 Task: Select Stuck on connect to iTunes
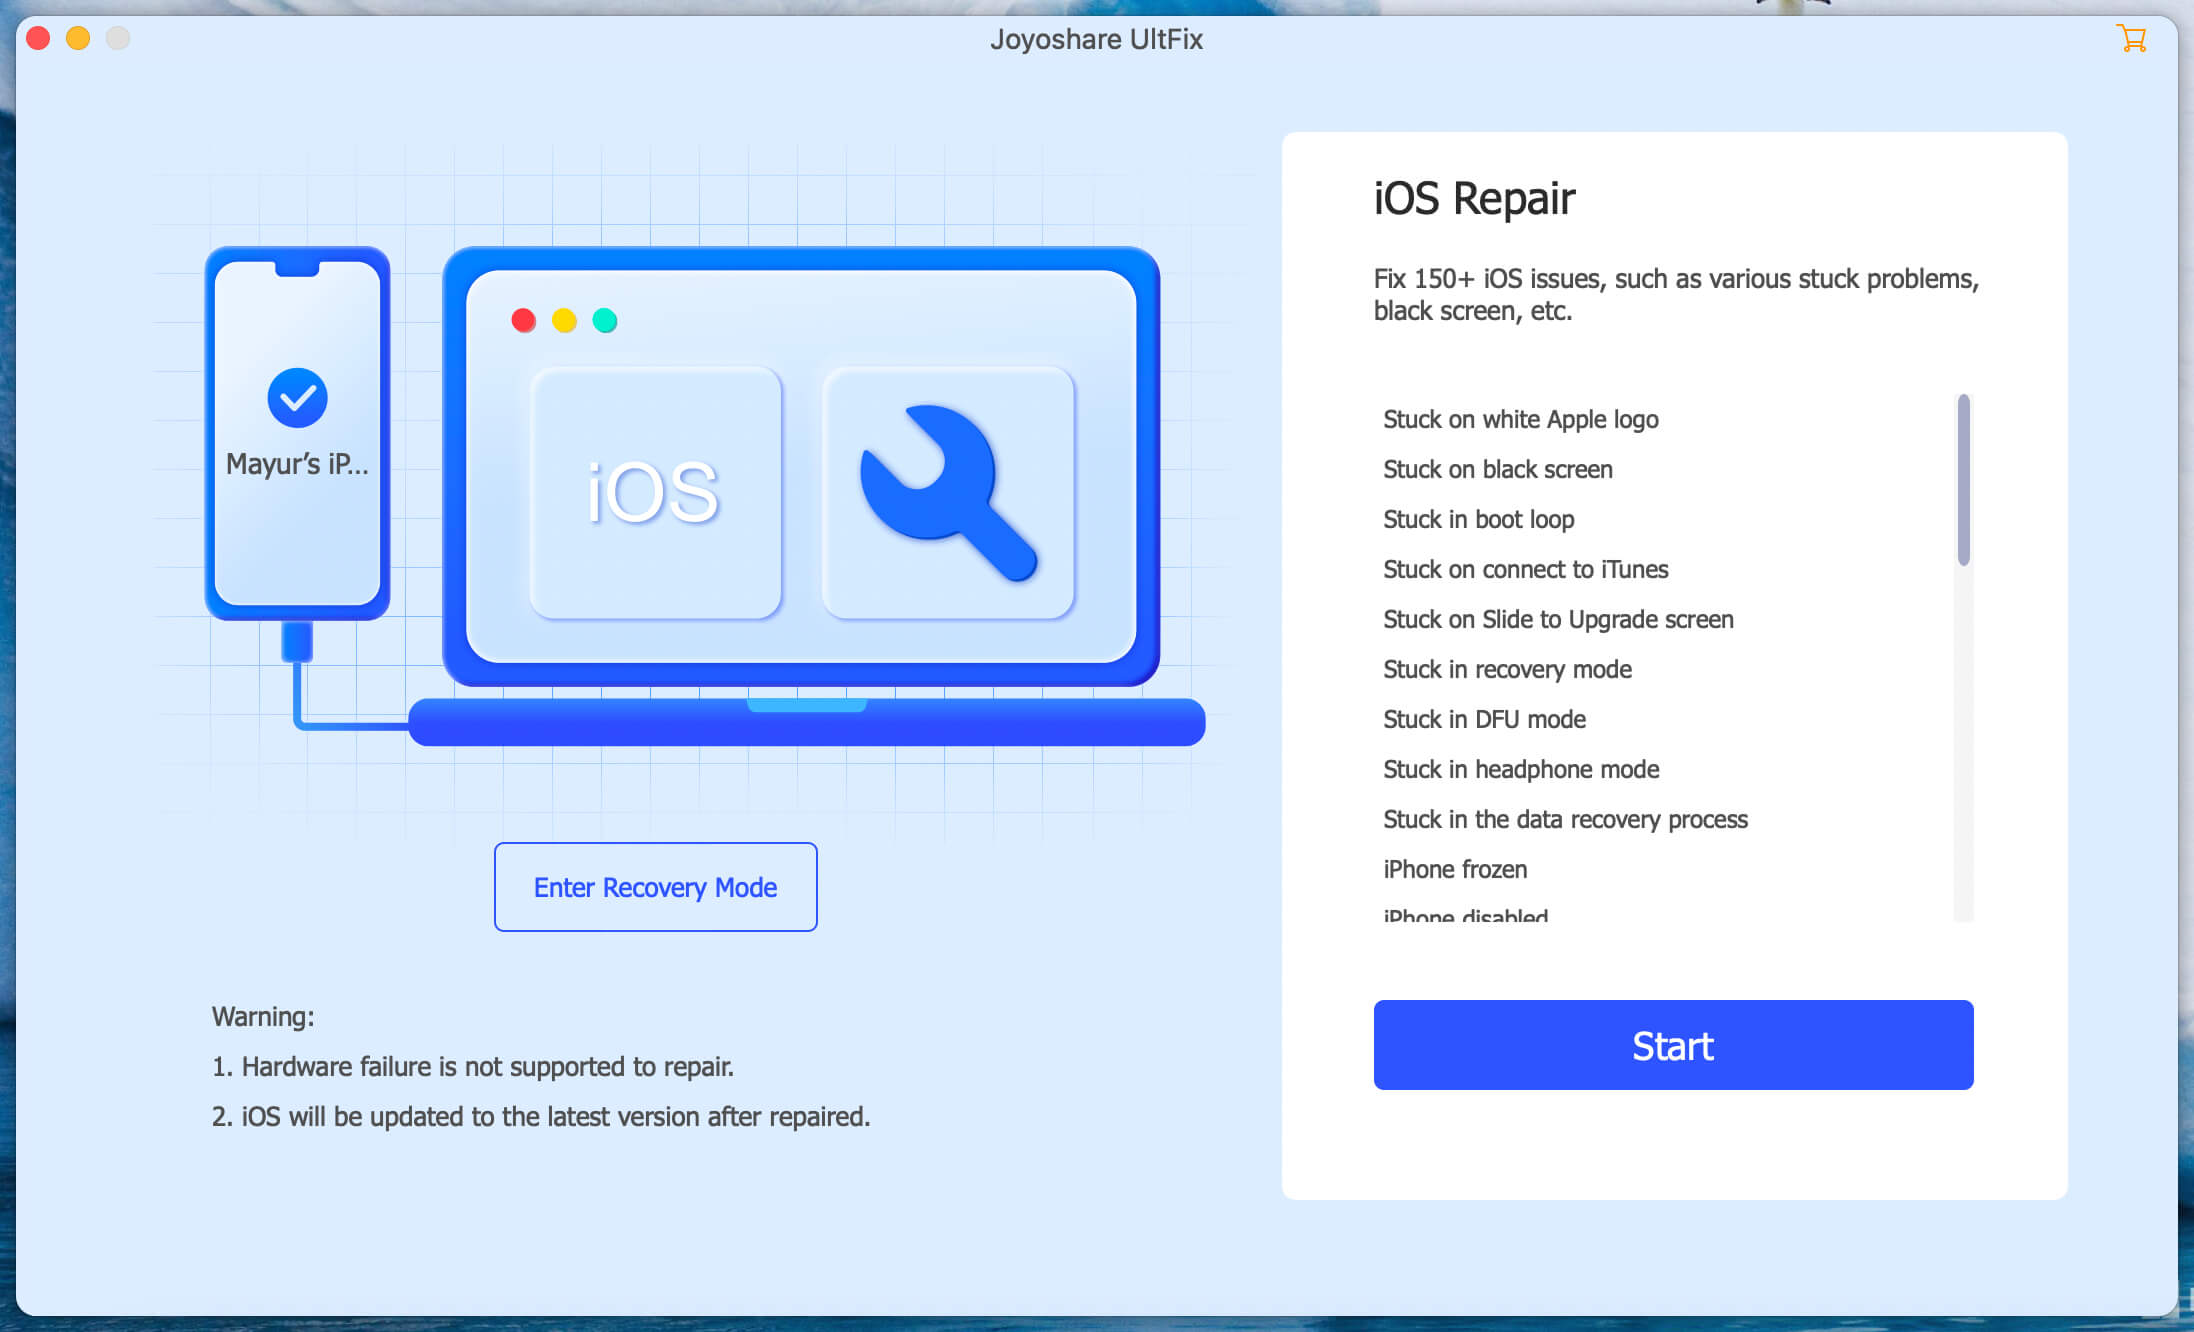[x=1525, y=569]
